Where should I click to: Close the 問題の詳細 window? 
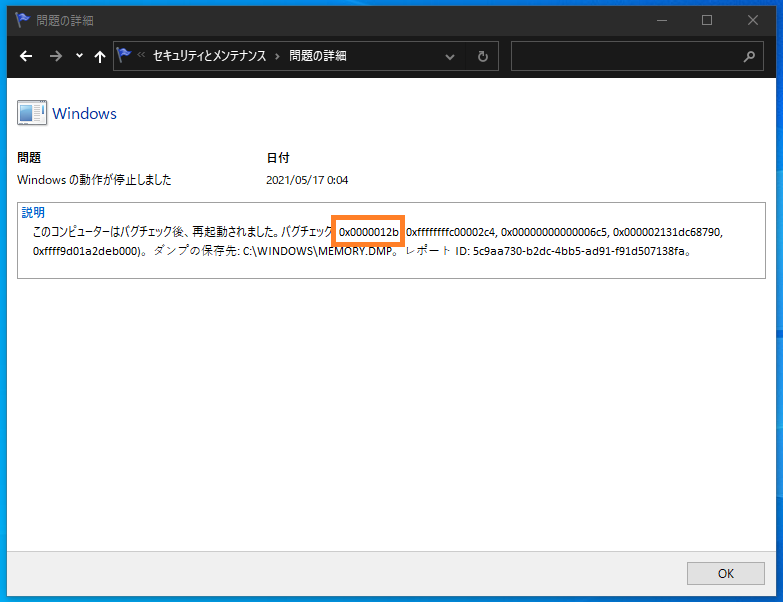(753, 20)
